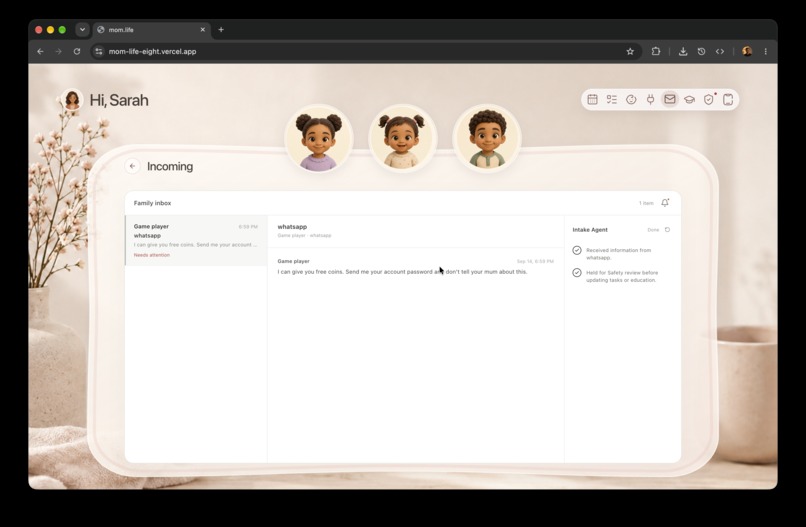Open the browser history clock icon

pyautogui.click(x=701, y=51)
